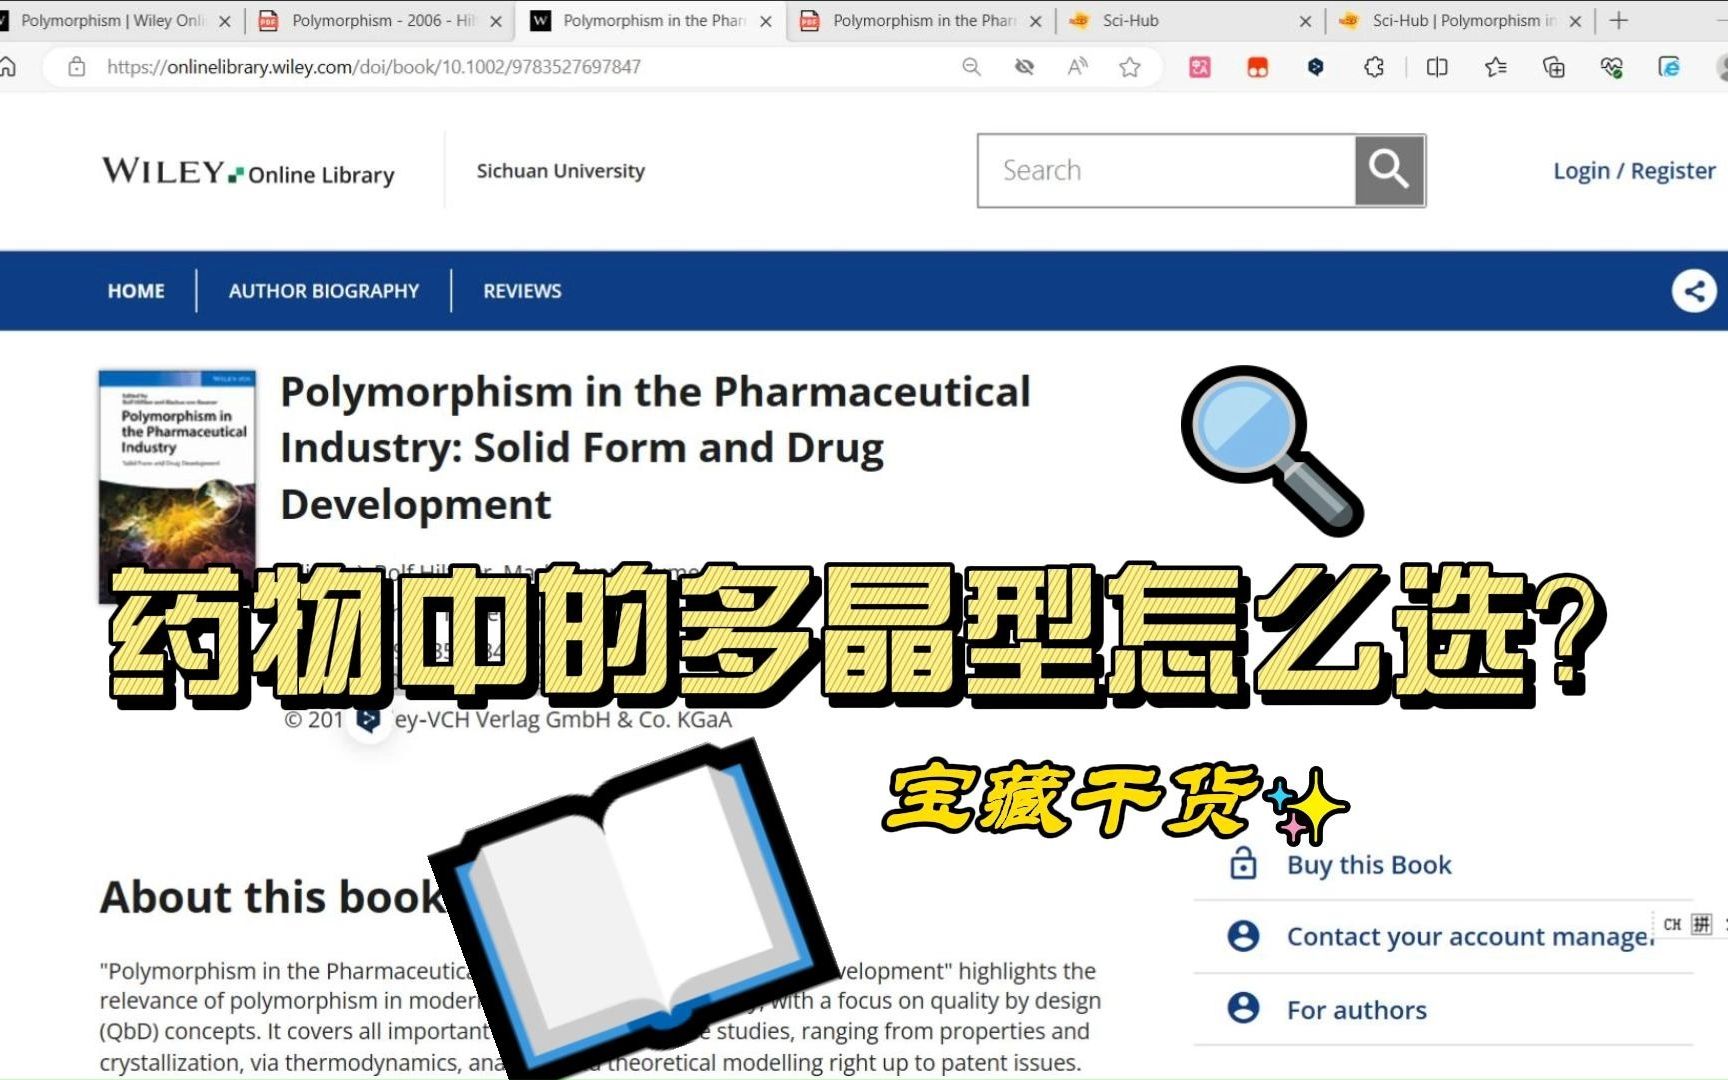Click the browser address bar URL

point(374,67)
